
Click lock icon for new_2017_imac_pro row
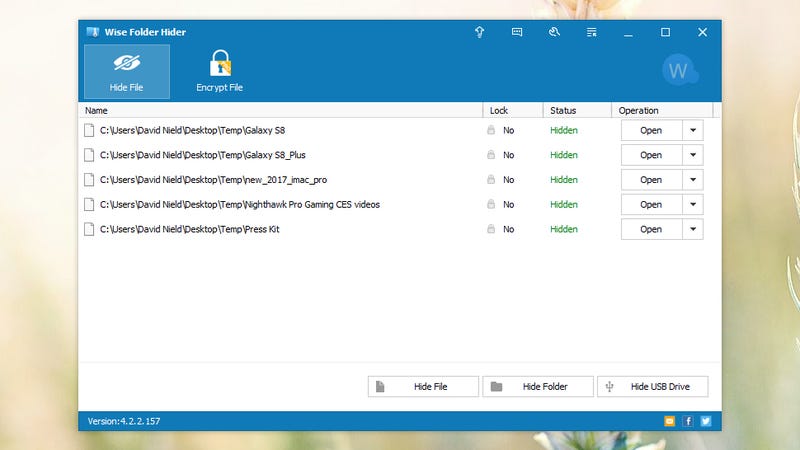click(x=491, y=180)
